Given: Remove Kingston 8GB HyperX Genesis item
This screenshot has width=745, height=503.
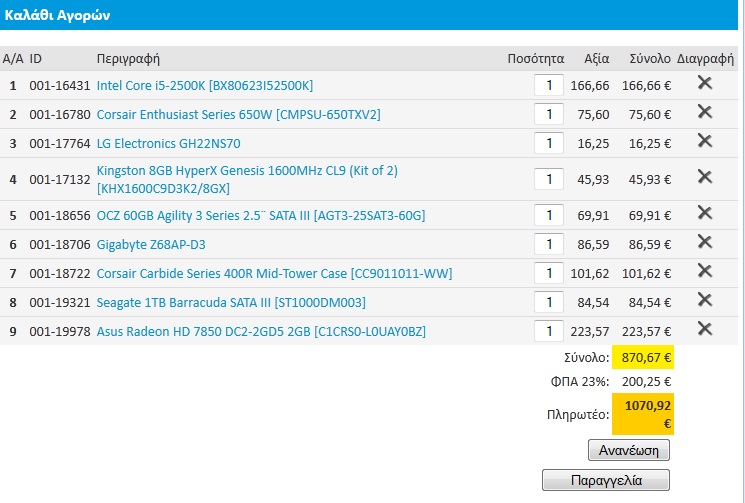Looking at the screenshot, I should pyautogui.click(x=704, y=178).
